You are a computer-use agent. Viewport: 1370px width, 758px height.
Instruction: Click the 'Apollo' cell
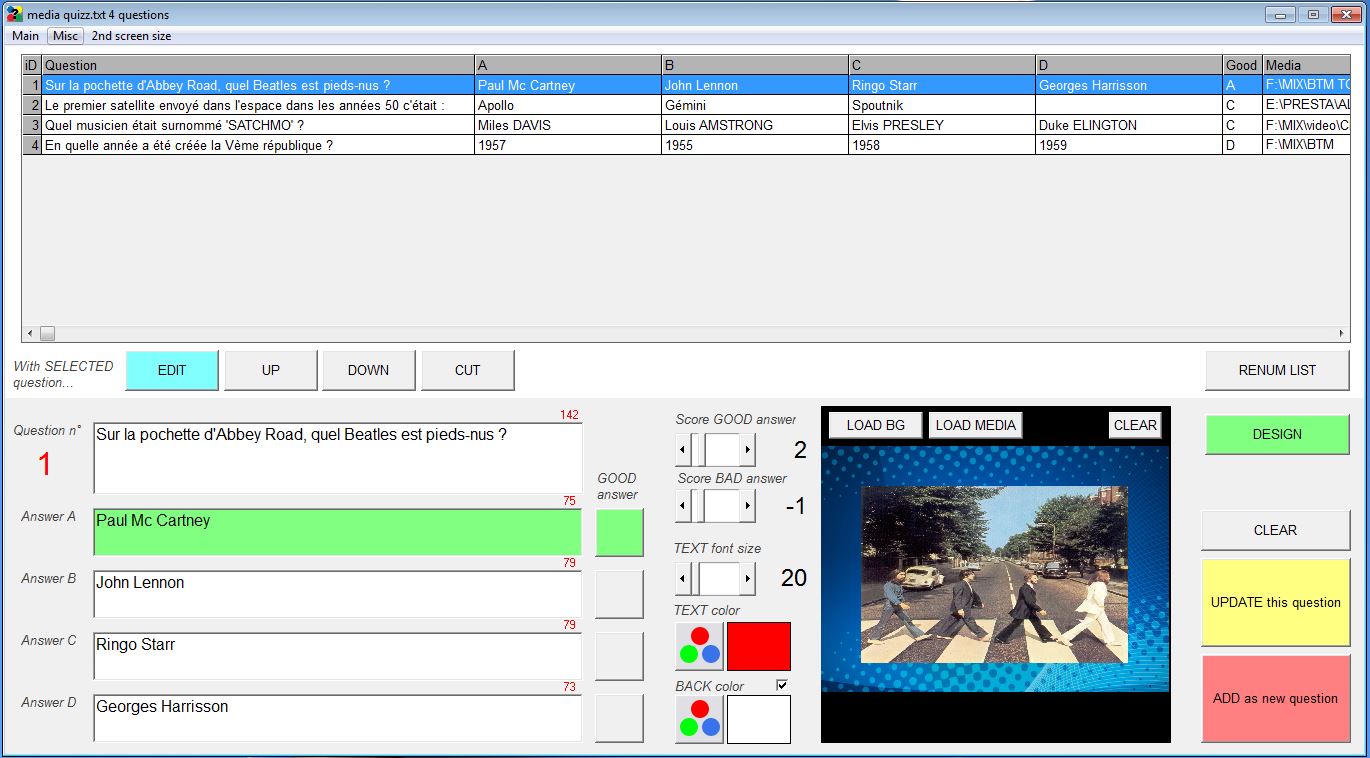[568, 105]
